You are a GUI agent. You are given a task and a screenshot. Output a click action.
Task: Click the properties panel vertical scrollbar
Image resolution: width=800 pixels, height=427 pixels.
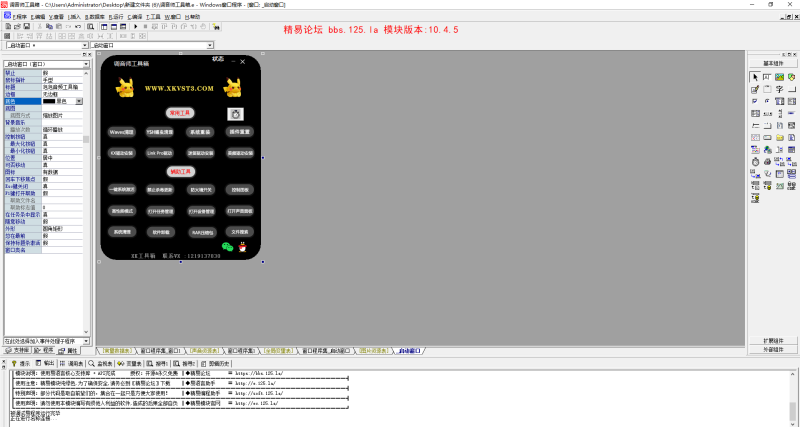[x=86, y=203]
